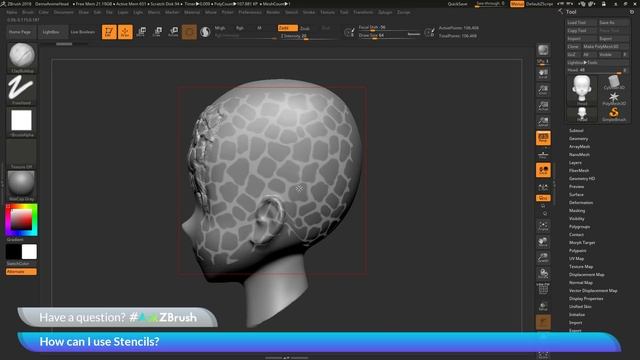
Task: Toggle the Persp perspective icon
Action: tap(543, 138)
